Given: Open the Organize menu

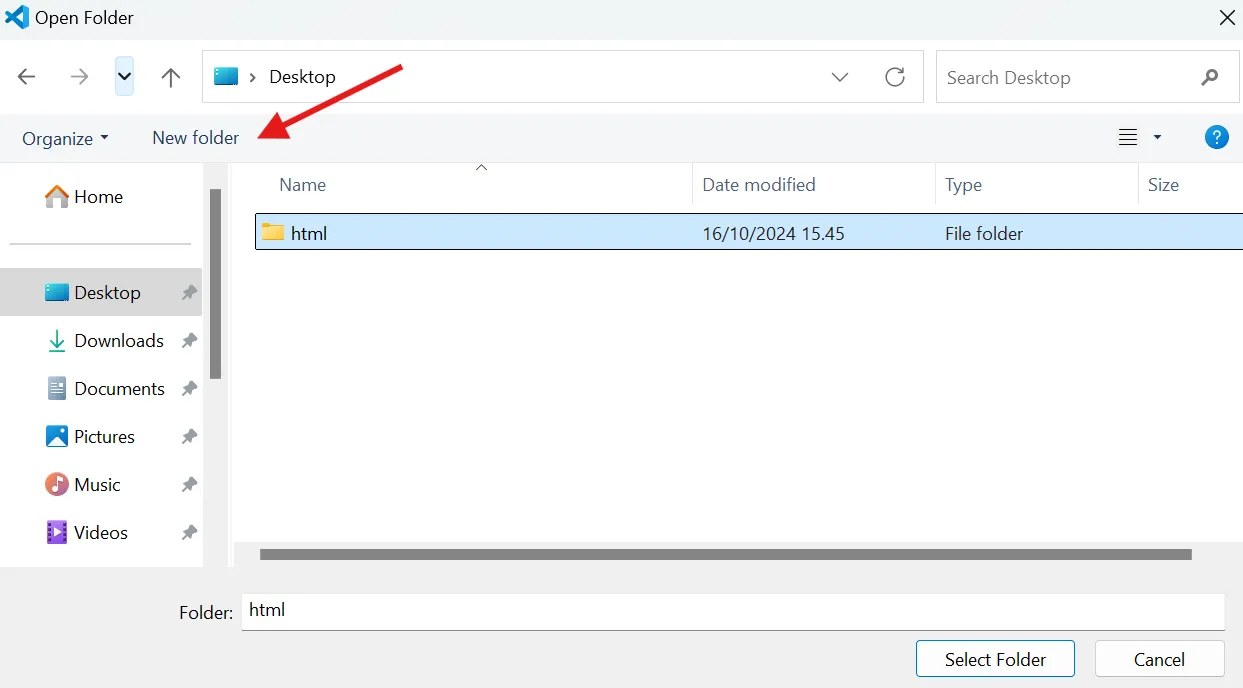Looking at the screenshot, I should (x=65, y=138).
